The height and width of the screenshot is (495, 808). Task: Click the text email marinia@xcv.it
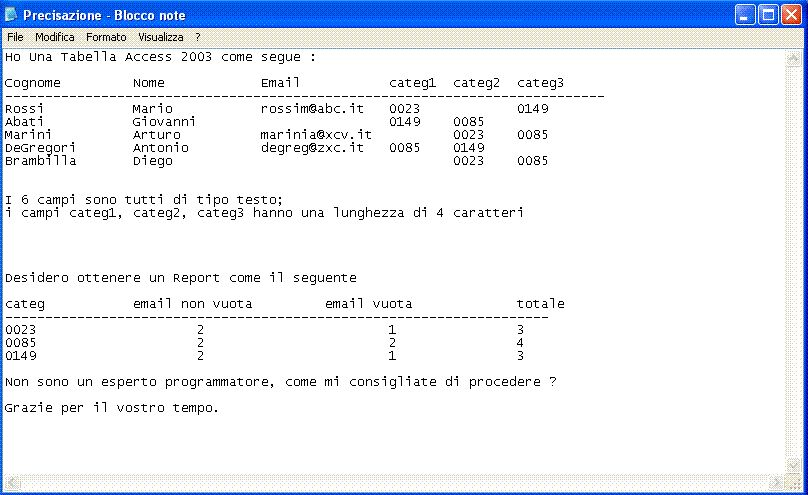316,135
